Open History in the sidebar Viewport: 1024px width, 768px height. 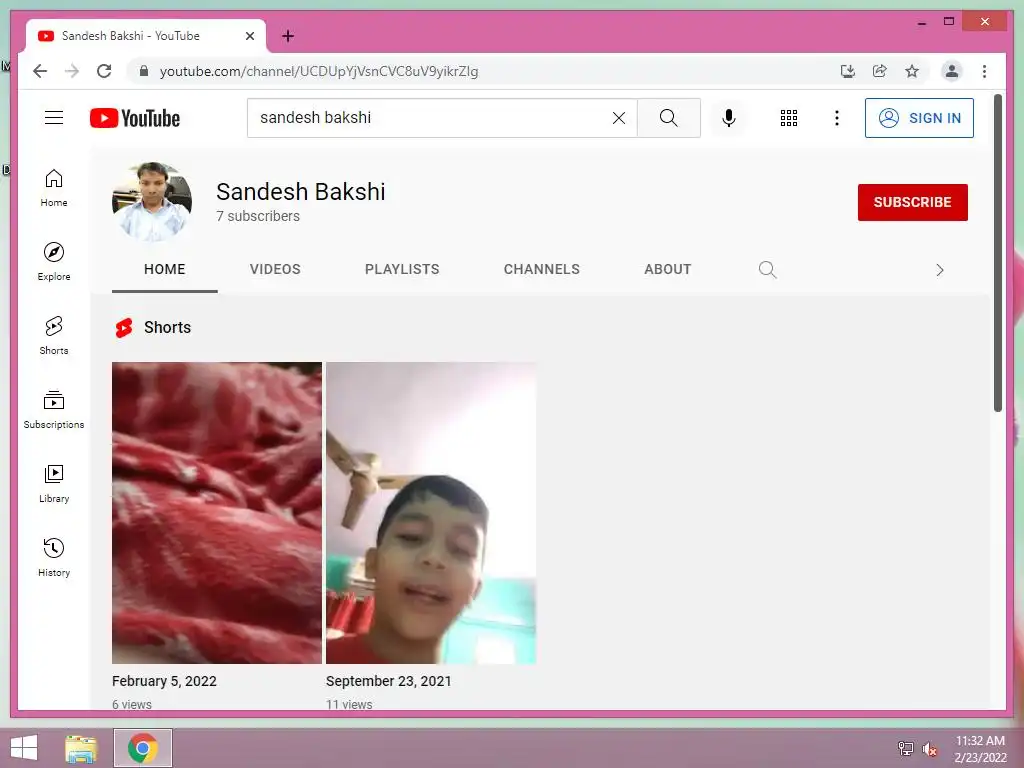click(x=54, y=557)
